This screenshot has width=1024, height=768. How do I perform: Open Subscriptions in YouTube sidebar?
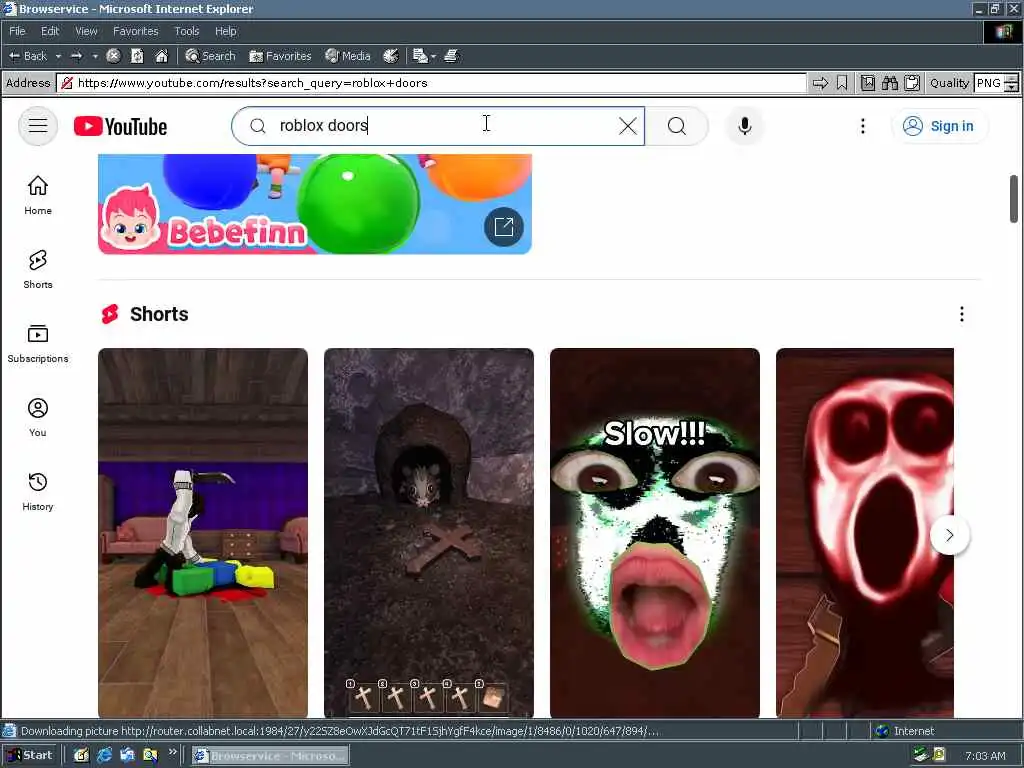(38, 344)
